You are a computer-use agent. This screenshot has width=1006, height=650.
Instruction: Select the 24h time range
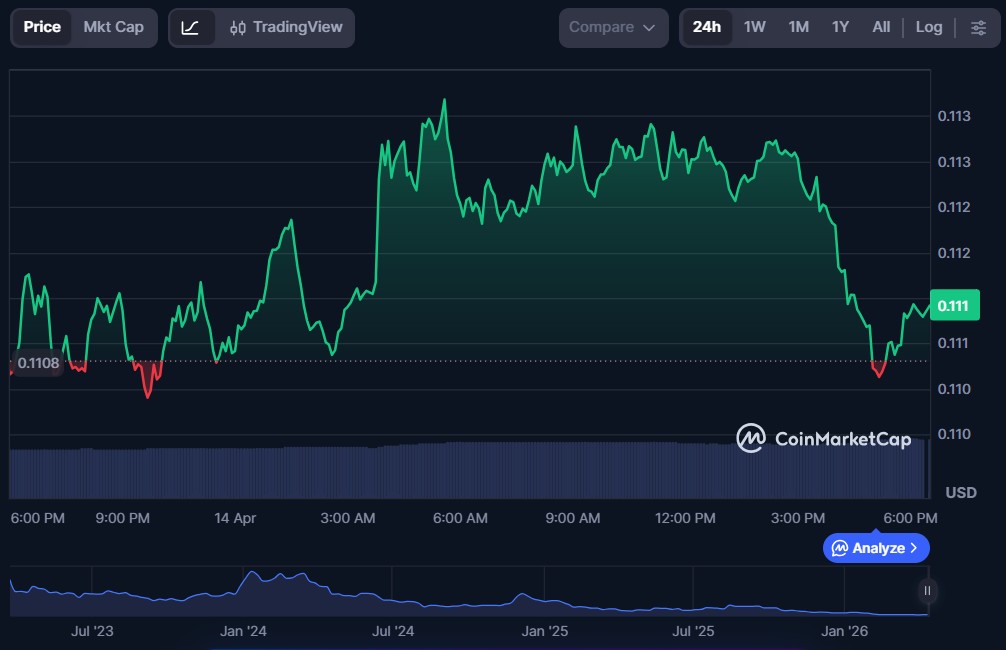click(x=706, y=27)
